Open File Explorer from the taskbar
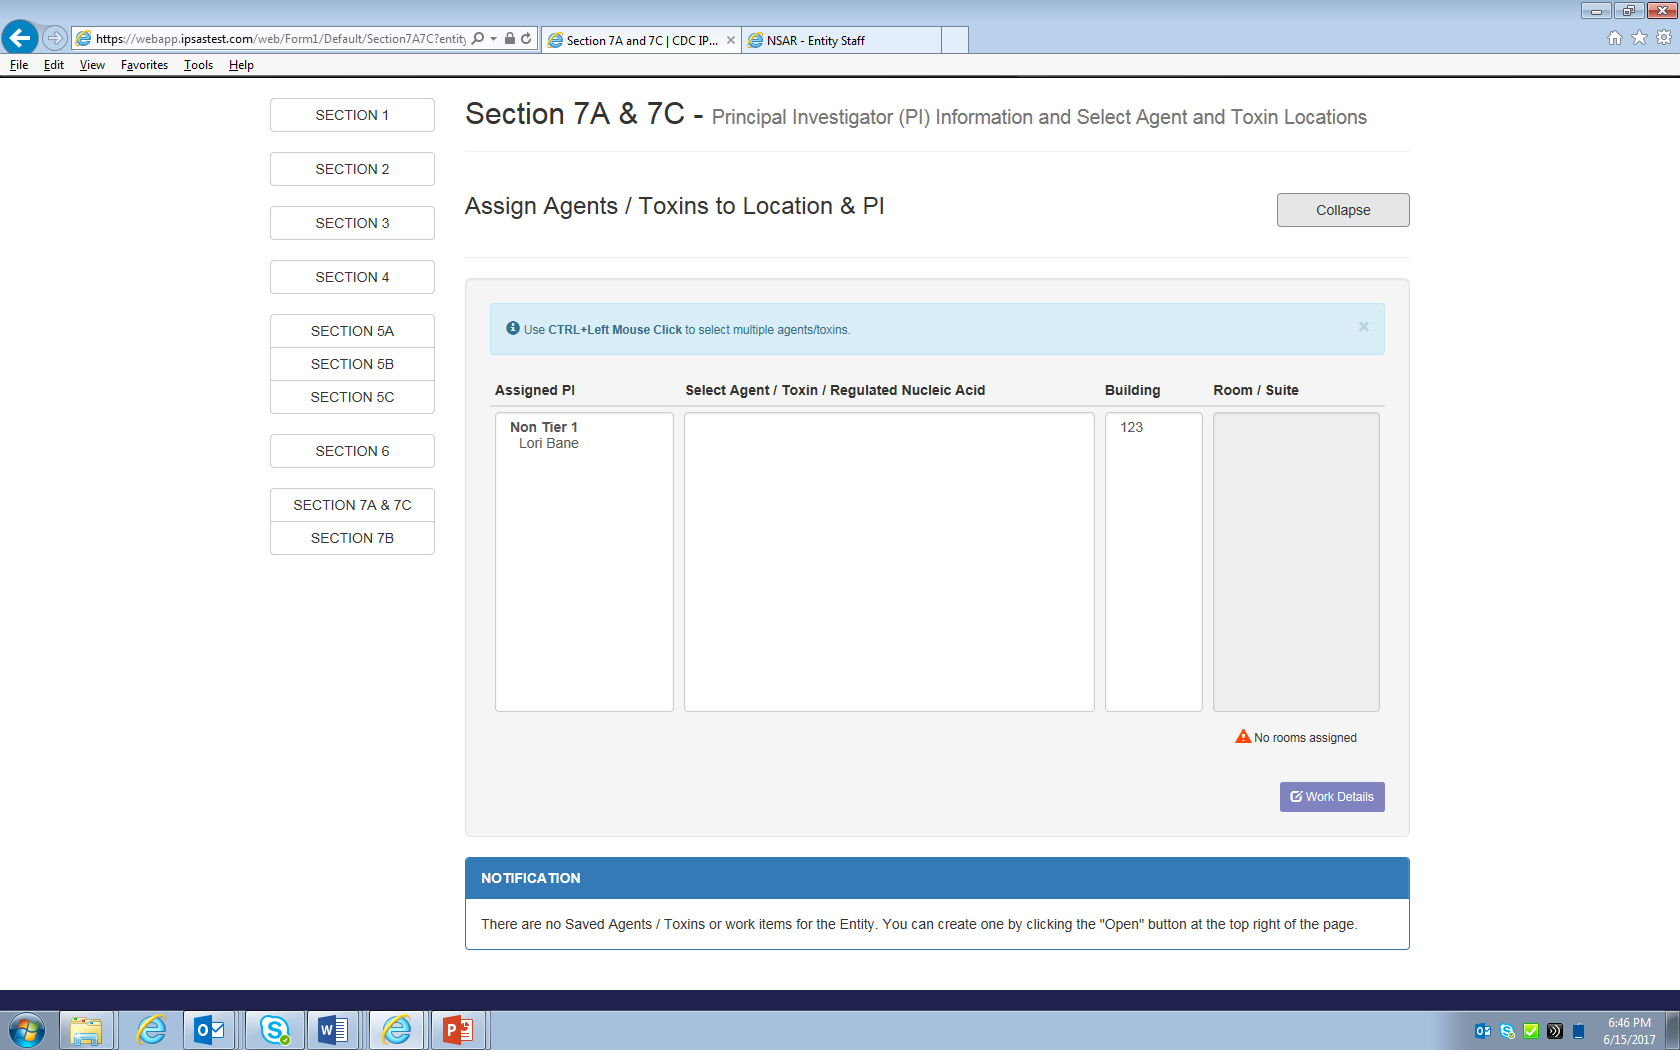Image resolution: width=1680 pixels, height=1050 pixels. tap(86, 1030)
